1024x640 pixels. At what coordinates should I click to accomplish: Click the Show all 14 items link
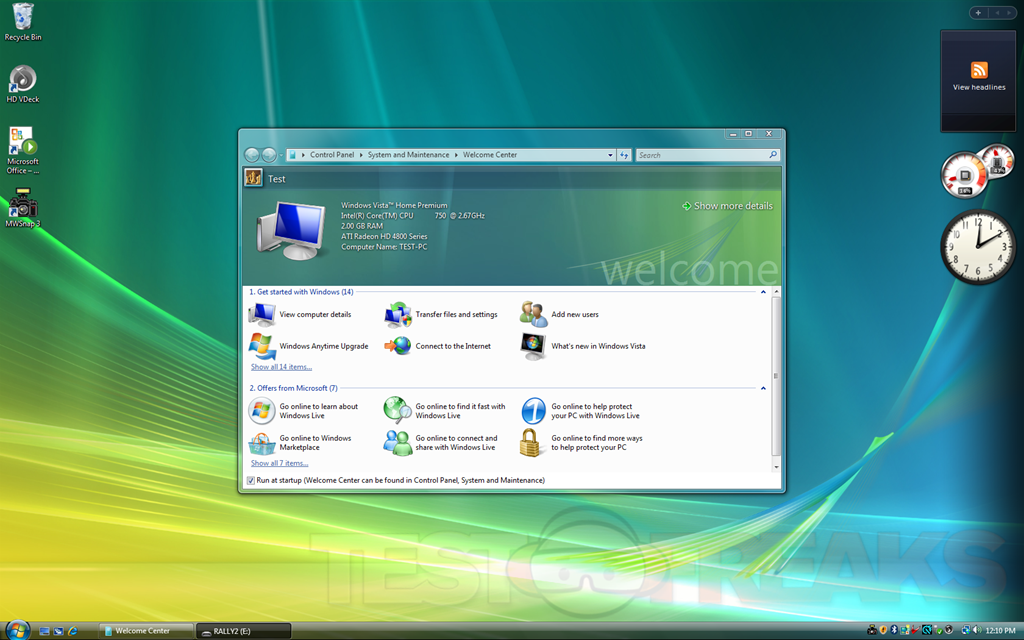click(x=281, y=367)
